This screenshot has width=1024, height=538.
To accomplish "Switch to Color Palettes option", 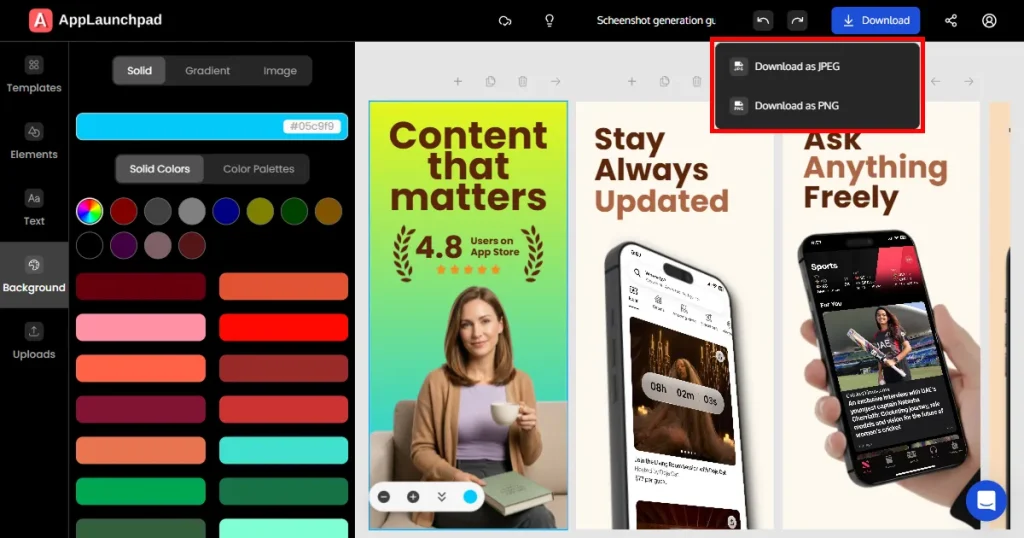I will 258,169.
